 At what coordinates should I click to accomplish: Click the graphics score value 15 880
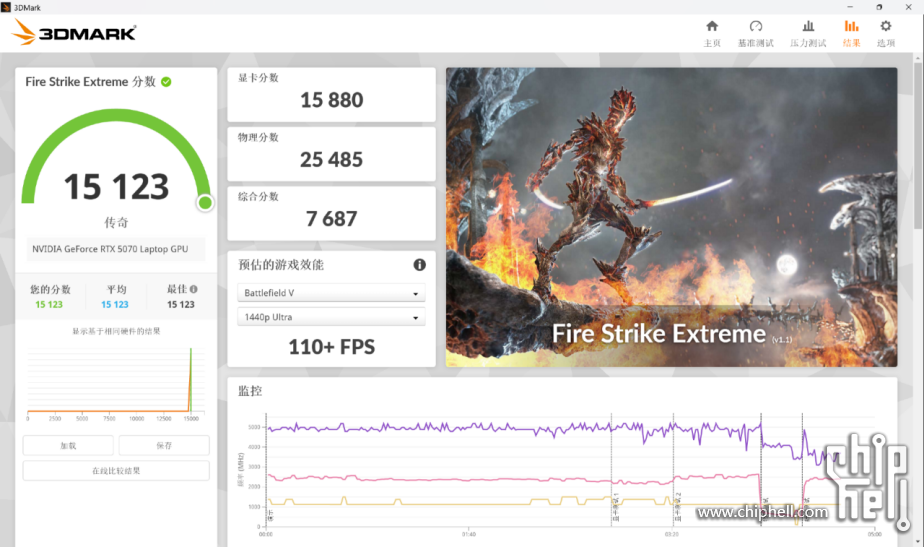(x=331, y=100)
